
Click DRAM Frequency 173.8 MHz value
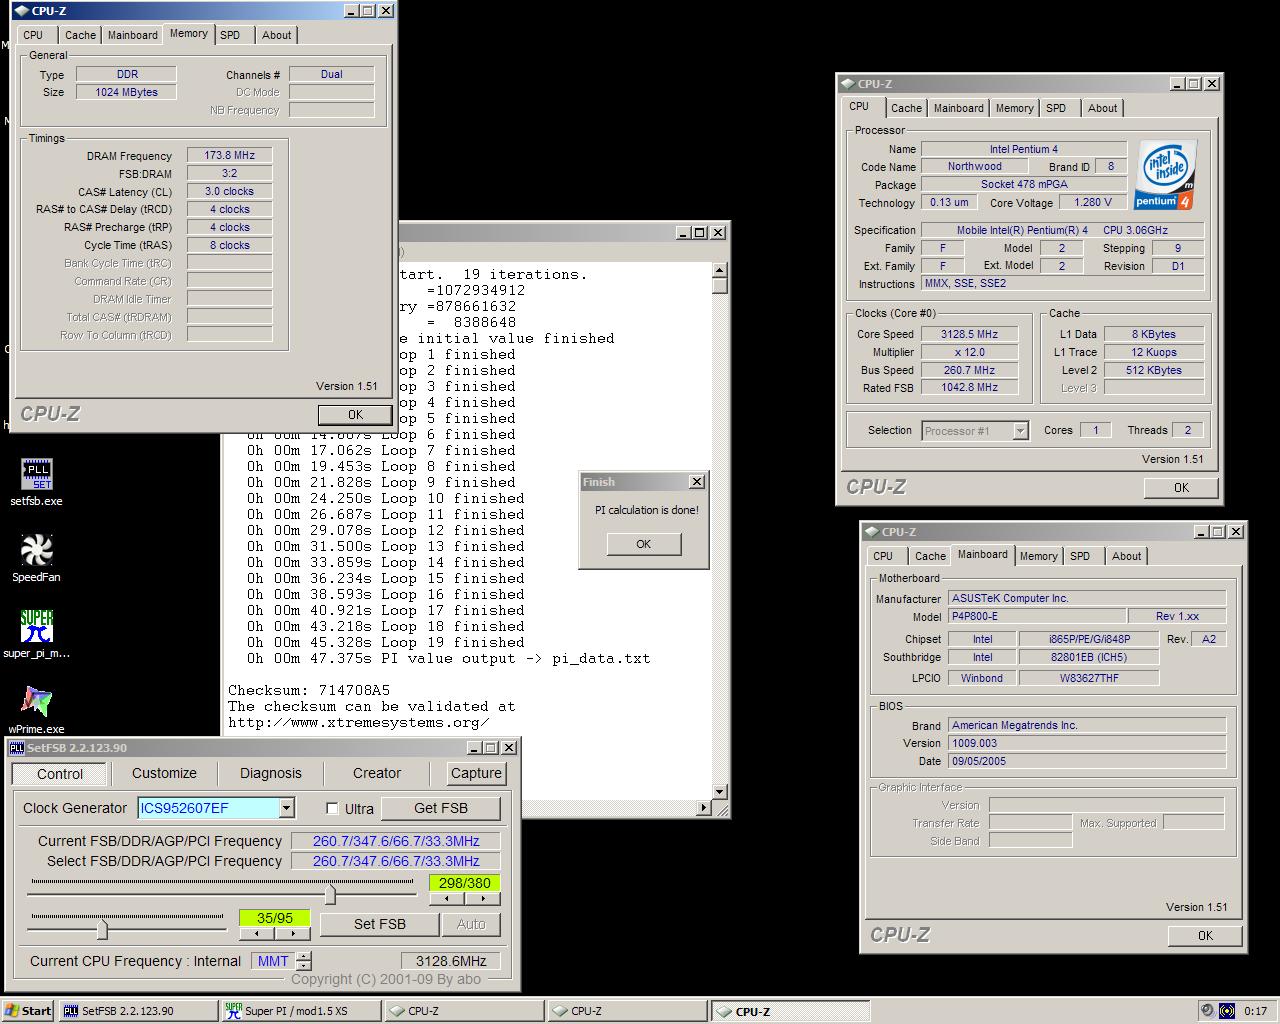[x=230, y=155]
